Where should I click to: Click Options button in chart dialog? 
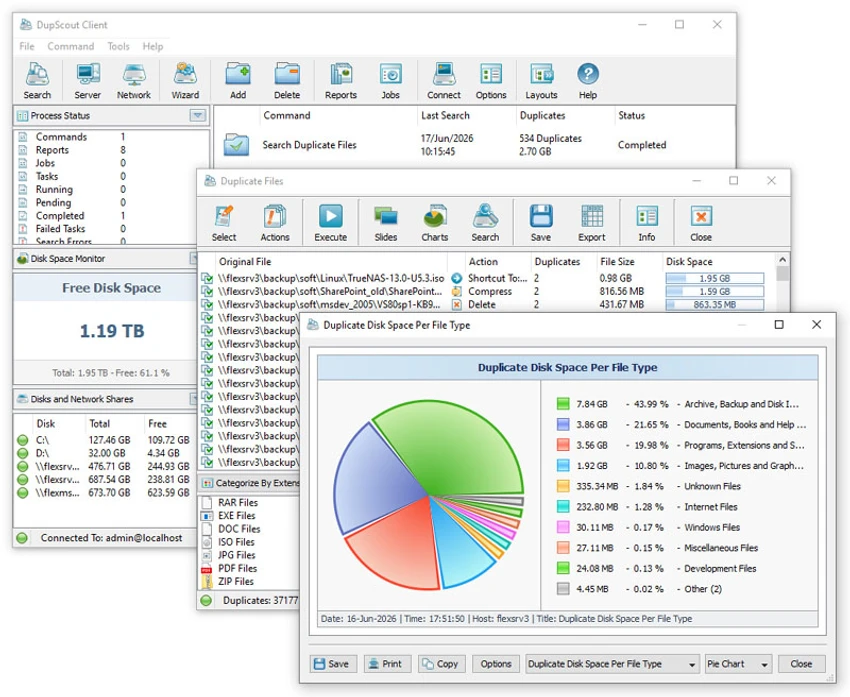(495, 664)
